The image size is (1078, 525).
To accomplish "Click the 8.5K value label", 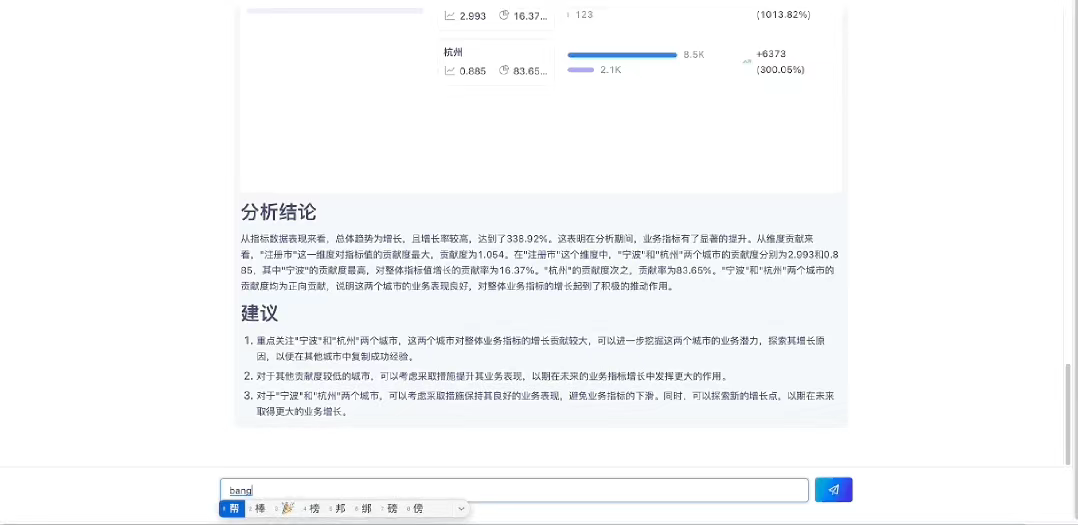I will point(694,54).
